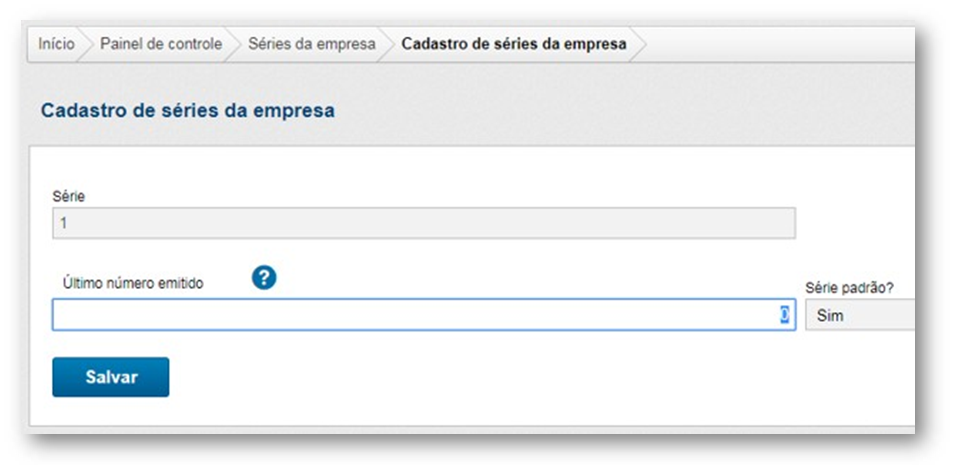Viewport: 954px width, 465px height.
Task: Click the value 1 in the Série field
Action: 63,223
